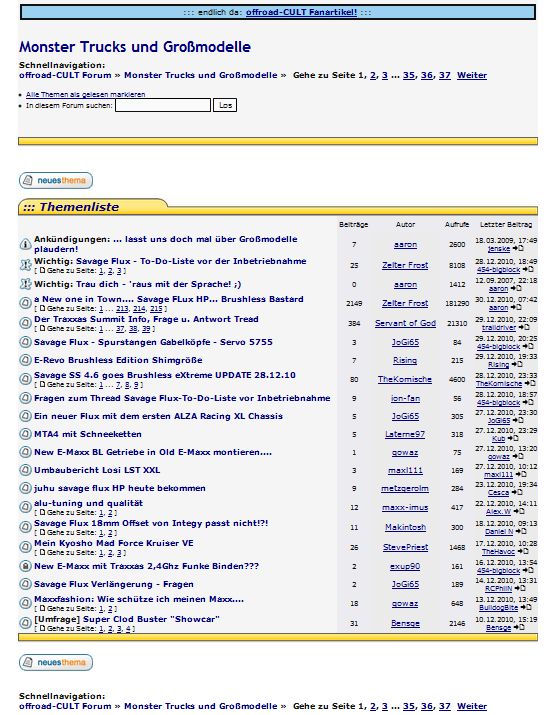Open thread Maxxfashion: Wie schütze ich meinen Maxx
The height and width of the screenshot is (715, 557).
coord(139,599)
